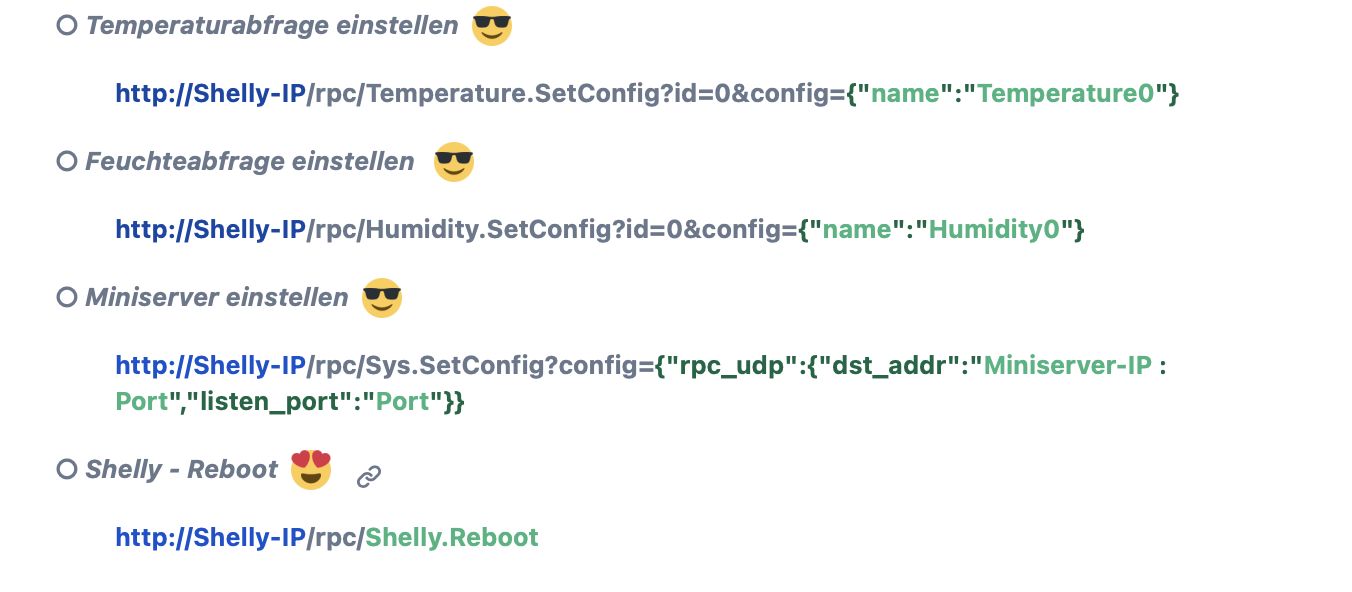Copy anchor link via chain icon
This screenshot has height=592, width=1352.
[x=369, y=477]
